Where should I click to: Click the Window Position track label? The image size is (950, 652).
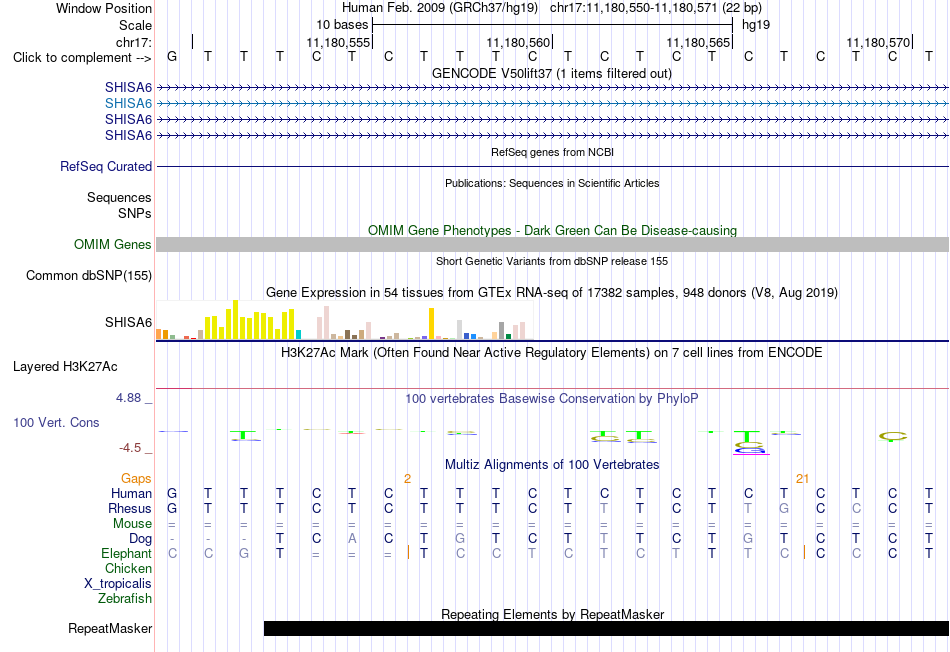tap(104, 8)
